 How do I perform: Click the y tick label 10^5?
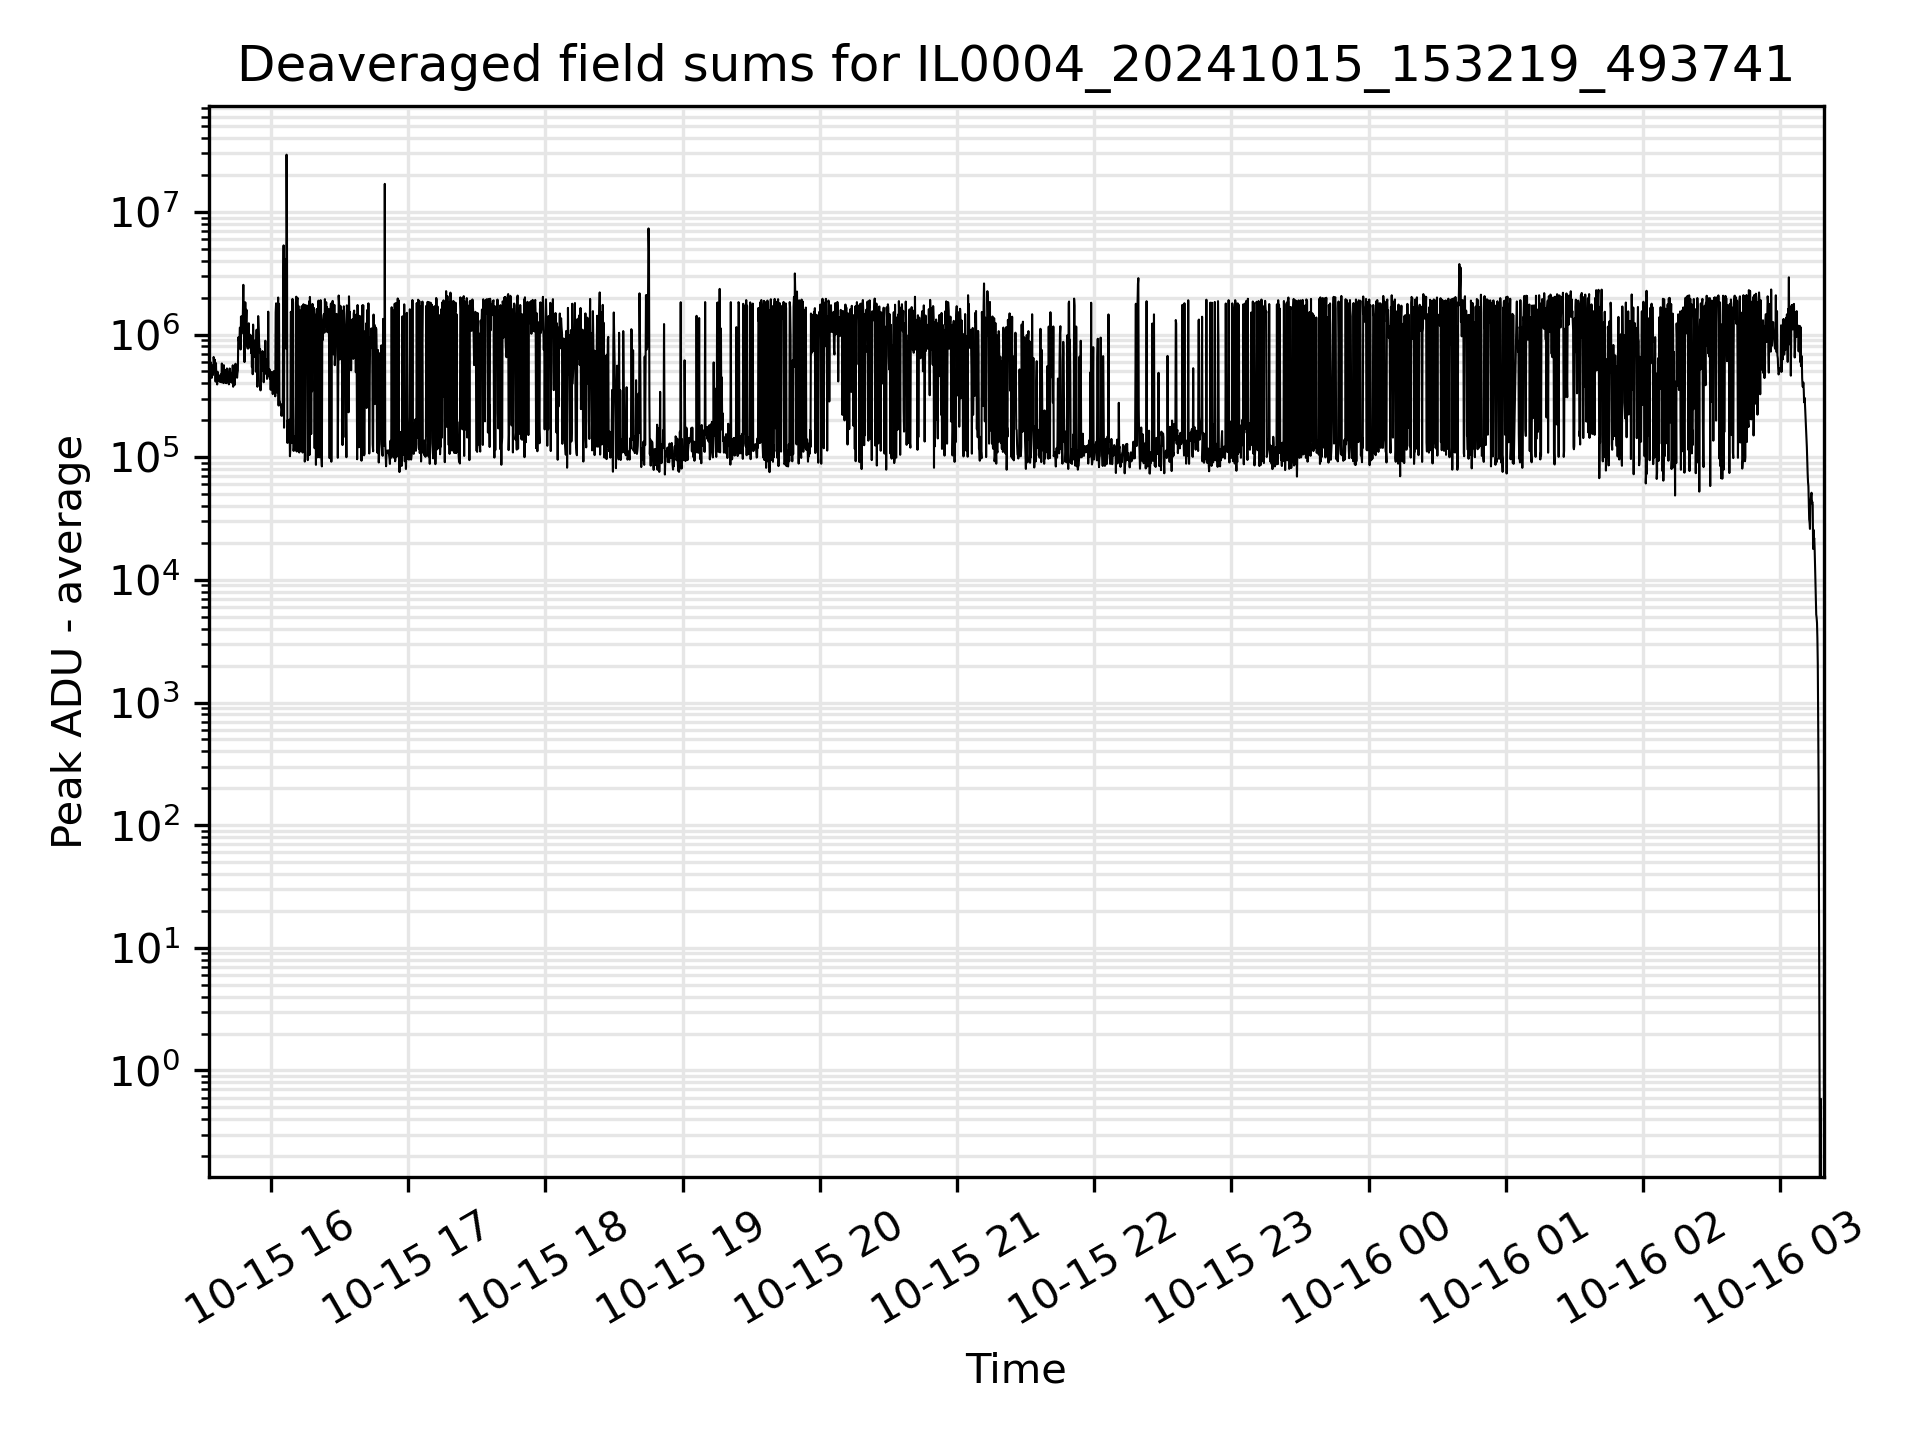pyautogui.click(x=146, y=457)
